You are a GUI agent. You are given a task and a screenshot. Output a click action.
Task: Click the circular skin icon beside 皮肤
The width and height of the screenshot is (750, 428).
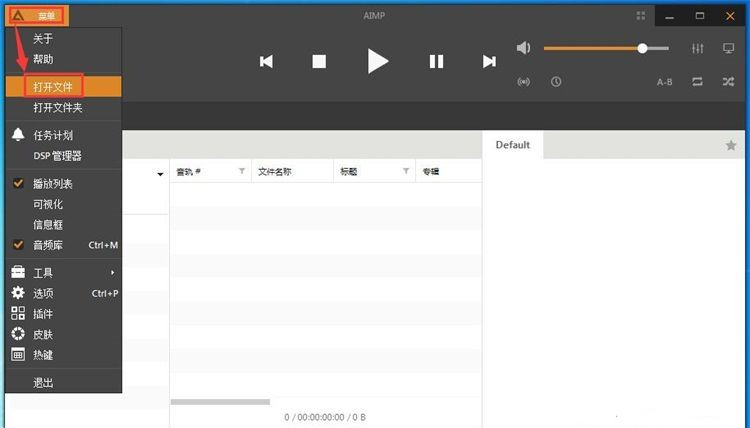[x=18, y=334]
